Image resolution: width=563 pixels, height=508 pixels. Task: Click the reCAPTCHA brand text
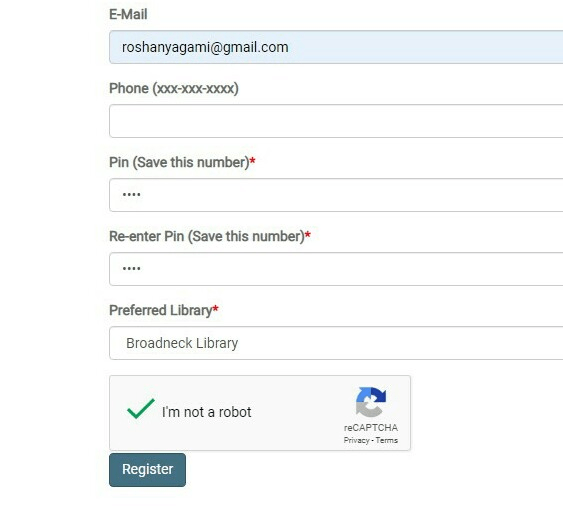tap(371, 428)
